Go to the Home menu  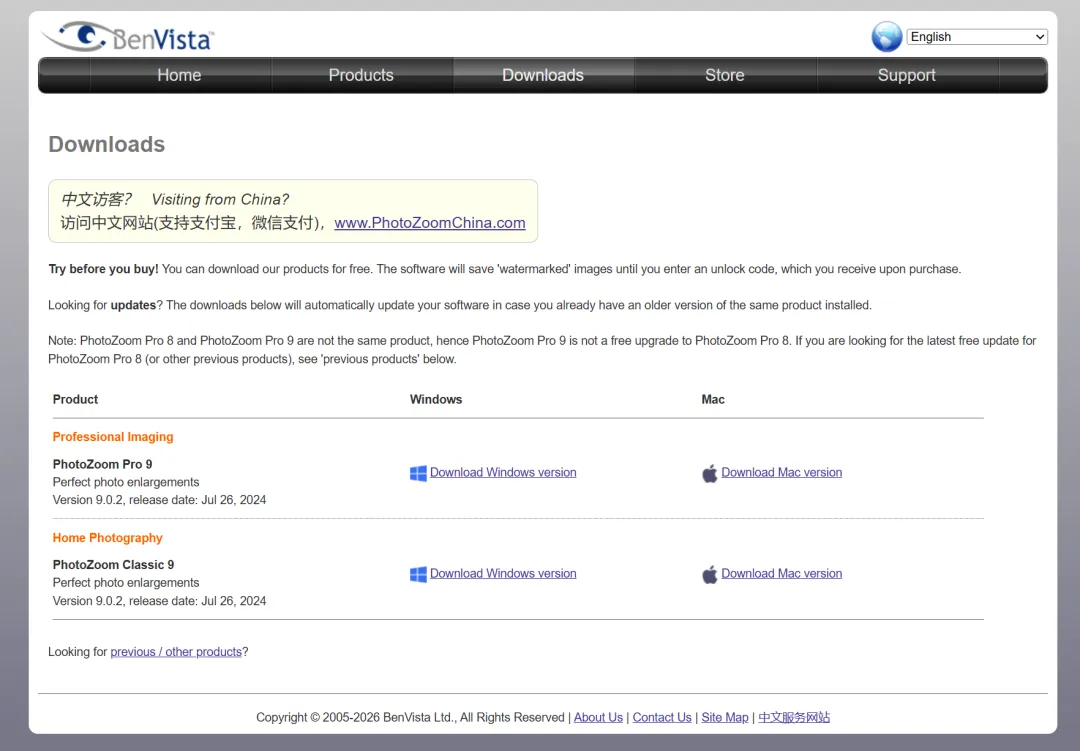pyautogui.click(x=179, y=75)
